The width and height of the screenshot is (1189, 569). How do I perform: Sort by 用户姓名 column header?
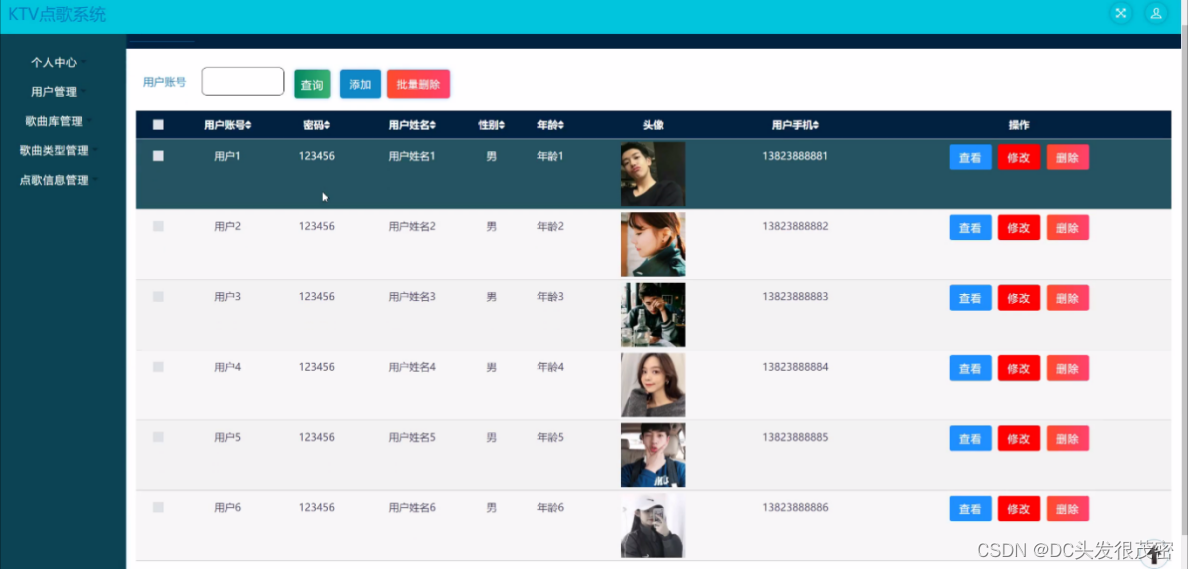[412, 125]
